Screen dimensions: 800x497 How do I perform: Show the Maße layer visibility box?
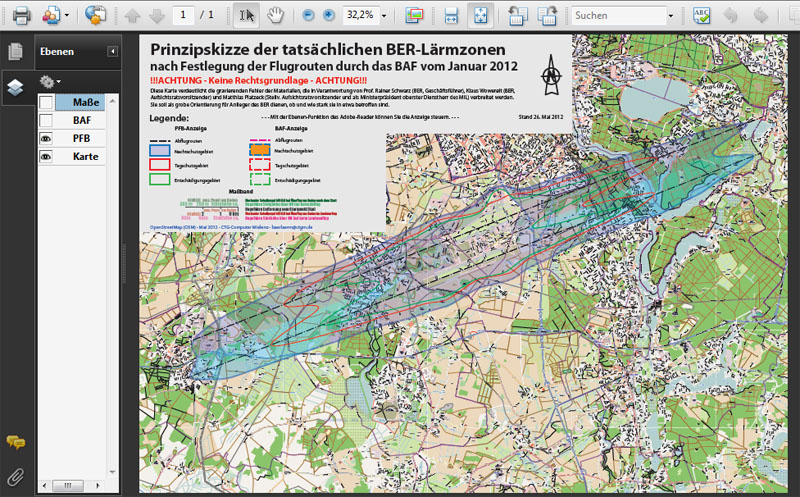46,102
